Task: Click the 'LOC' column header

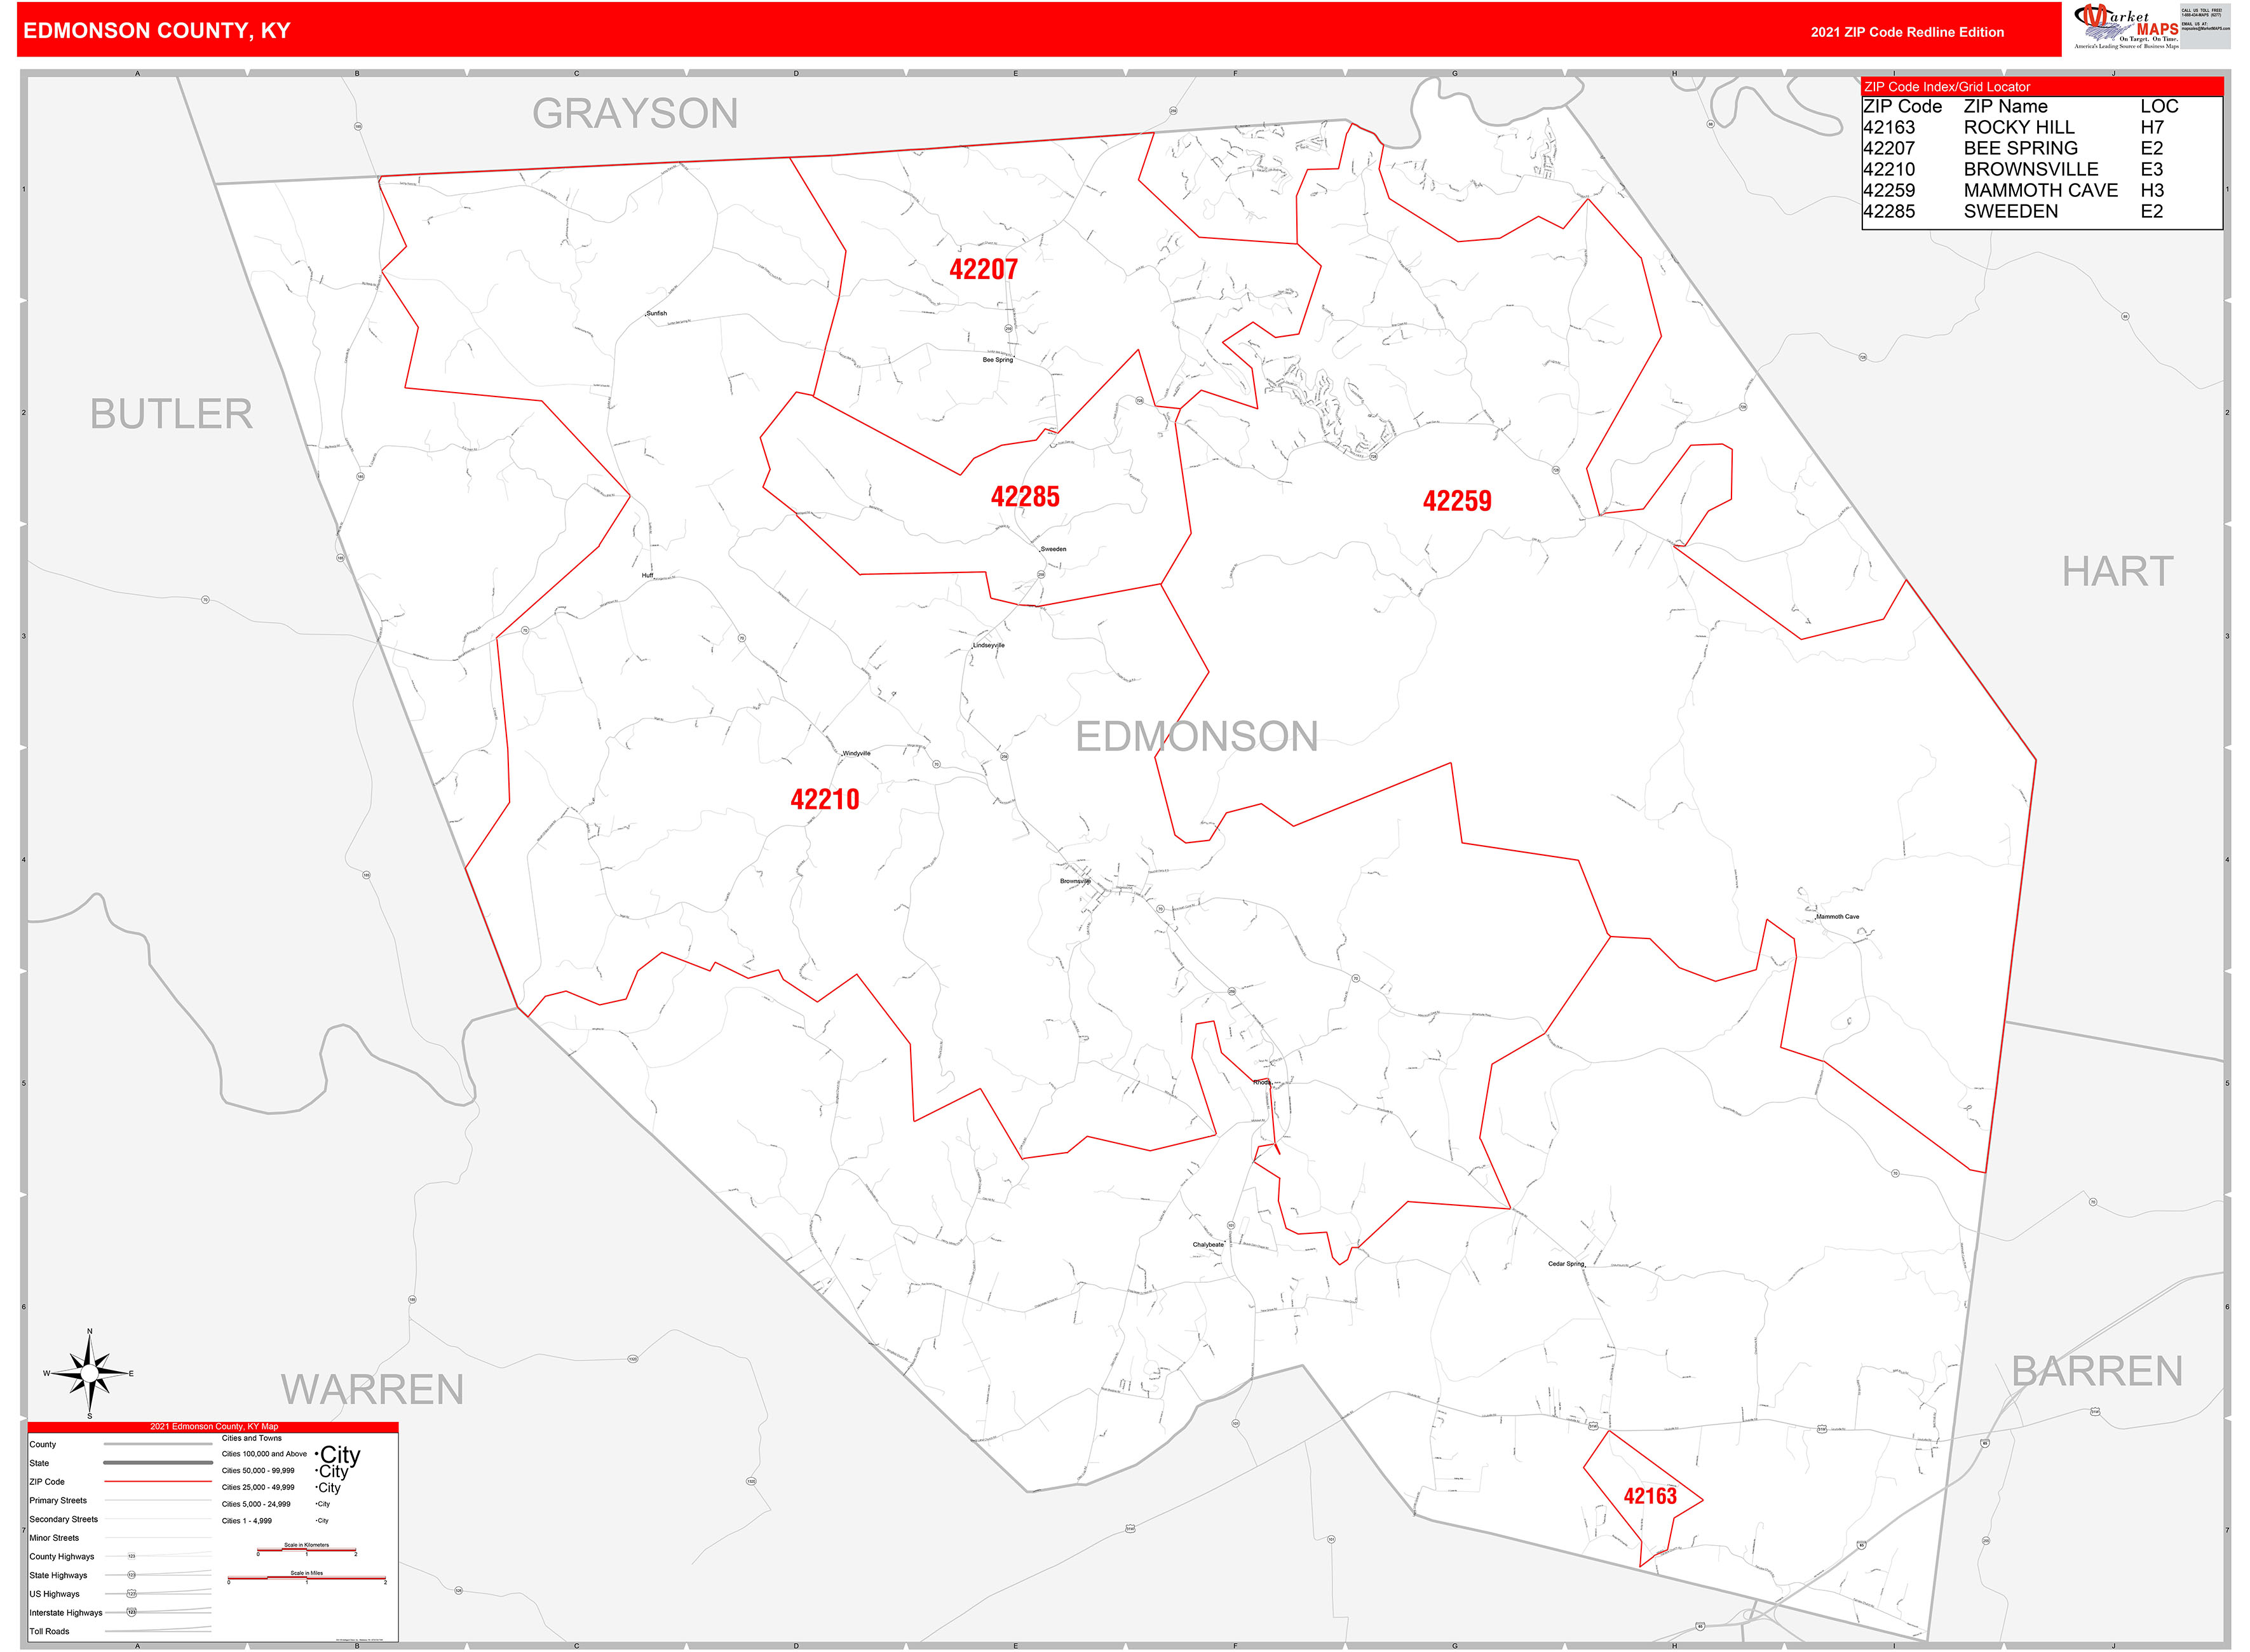Action: pyautogui.click(x=2159, y=106)
